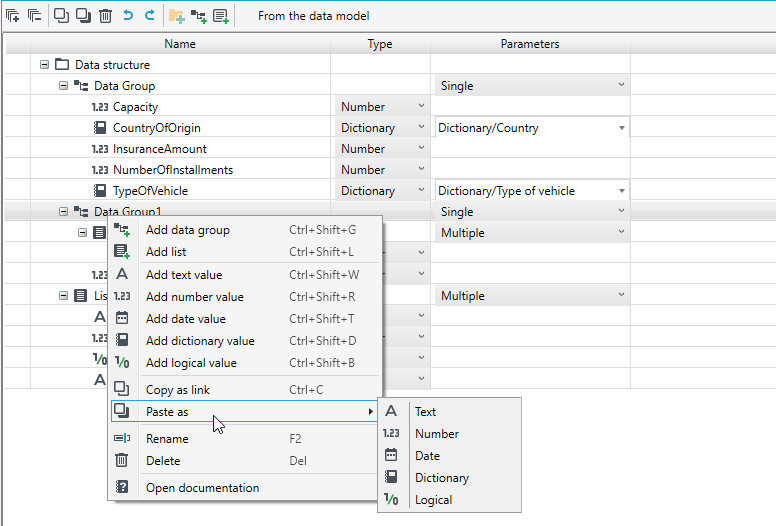Click the blue Undo arrow
776x526 pixels.
tap(128, 15)
